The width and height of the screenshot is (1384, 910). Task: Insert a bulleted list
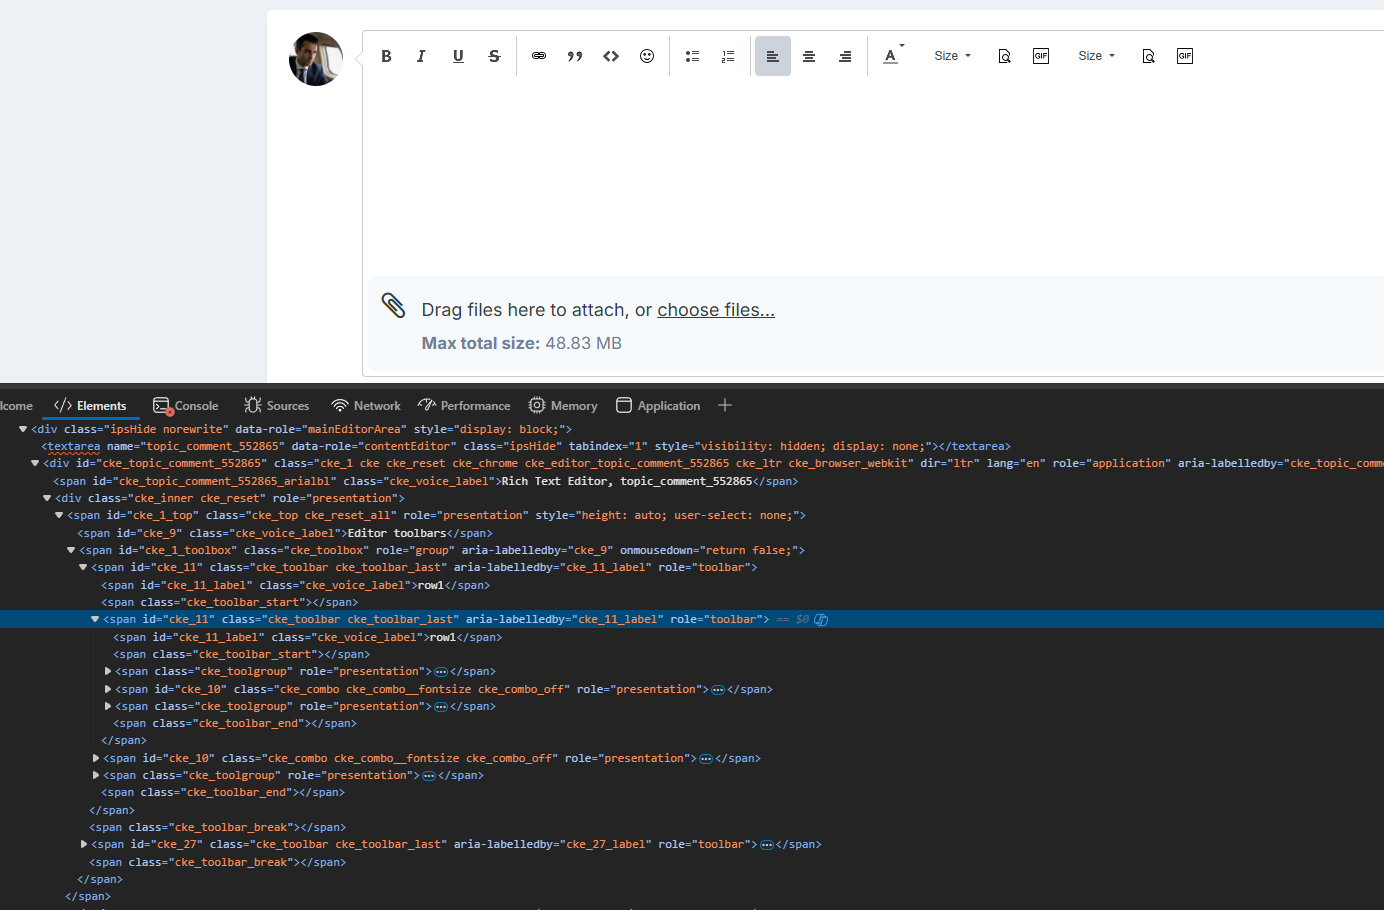tap(692, 56)
